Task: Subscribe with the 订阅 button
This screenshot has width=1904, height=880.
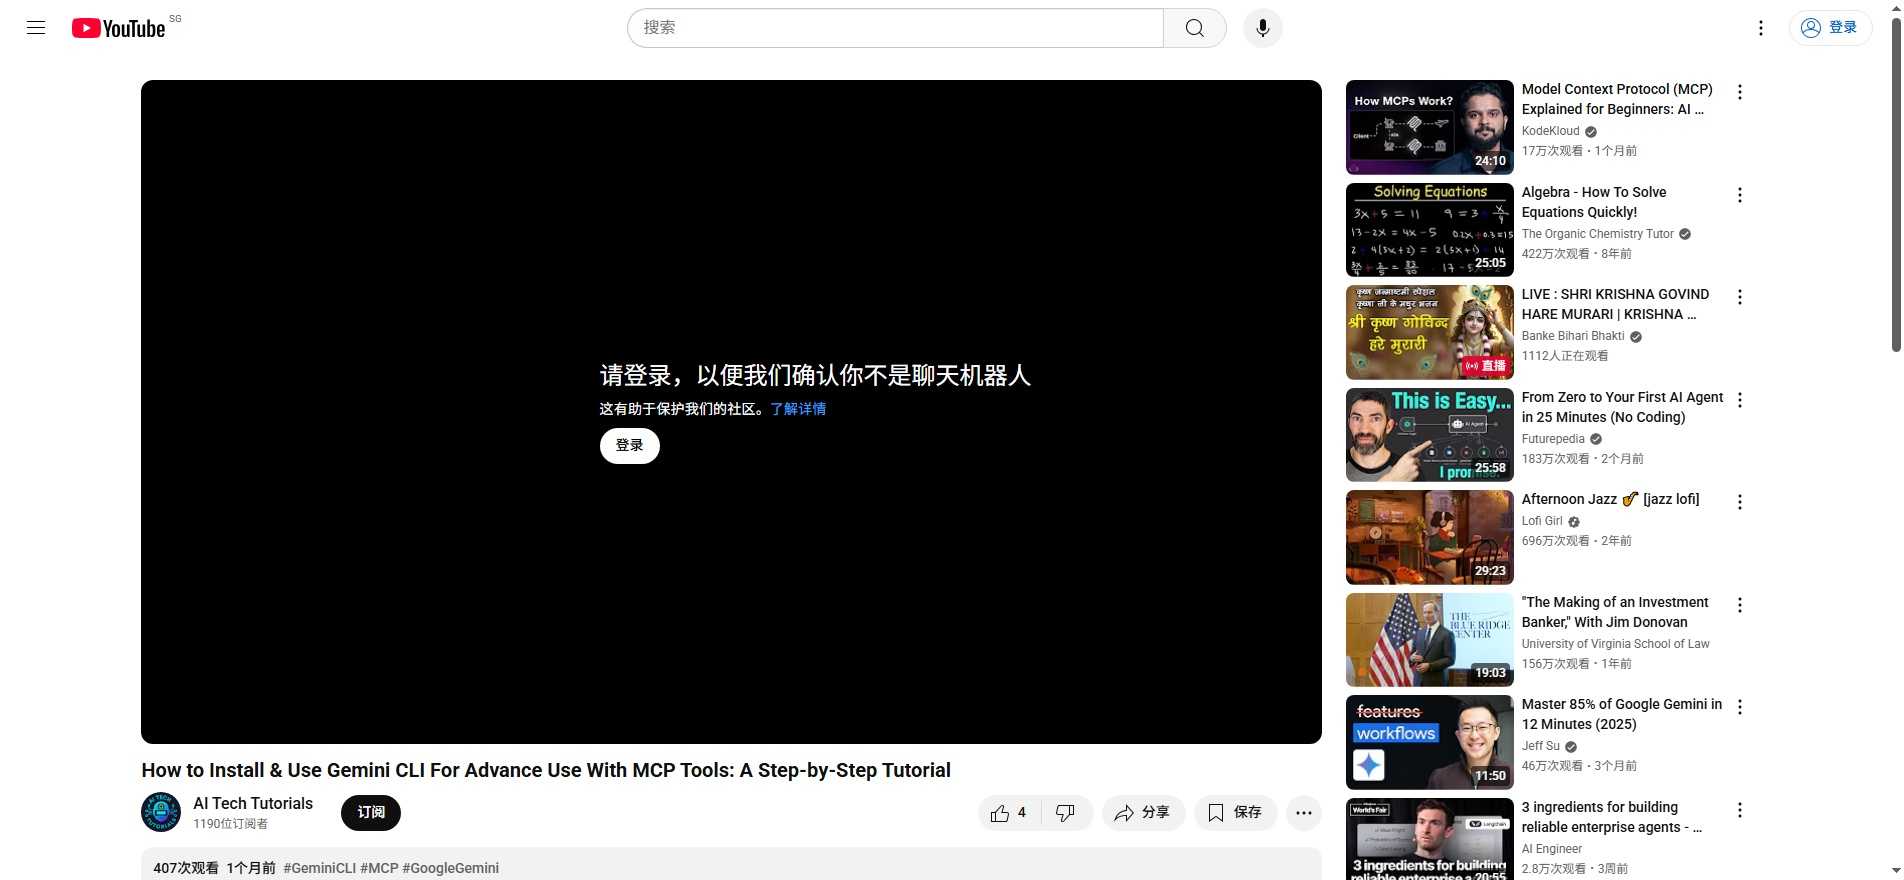Action: pos(371,813)
